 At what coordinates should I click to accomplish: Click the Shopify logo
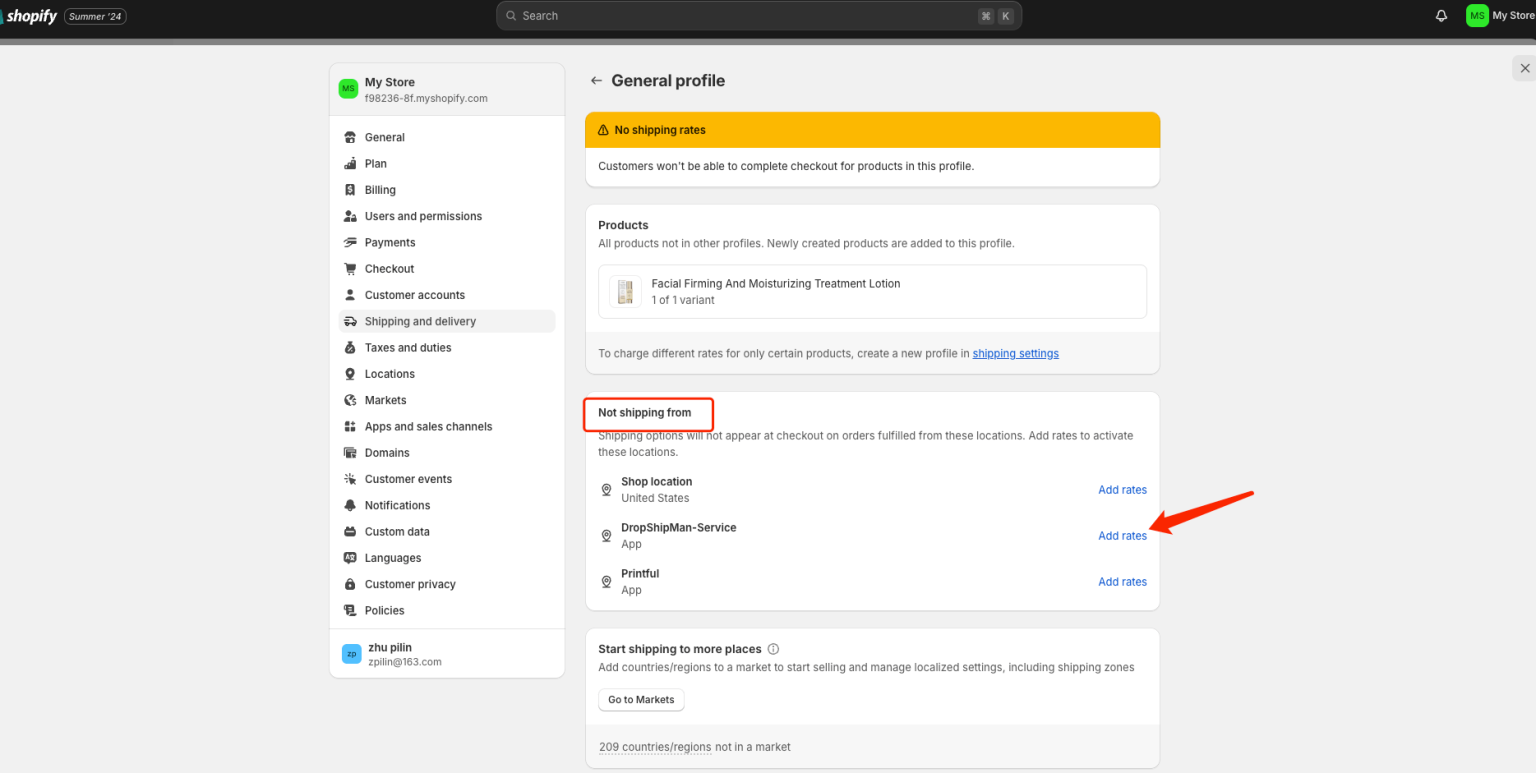coord(29,16)
